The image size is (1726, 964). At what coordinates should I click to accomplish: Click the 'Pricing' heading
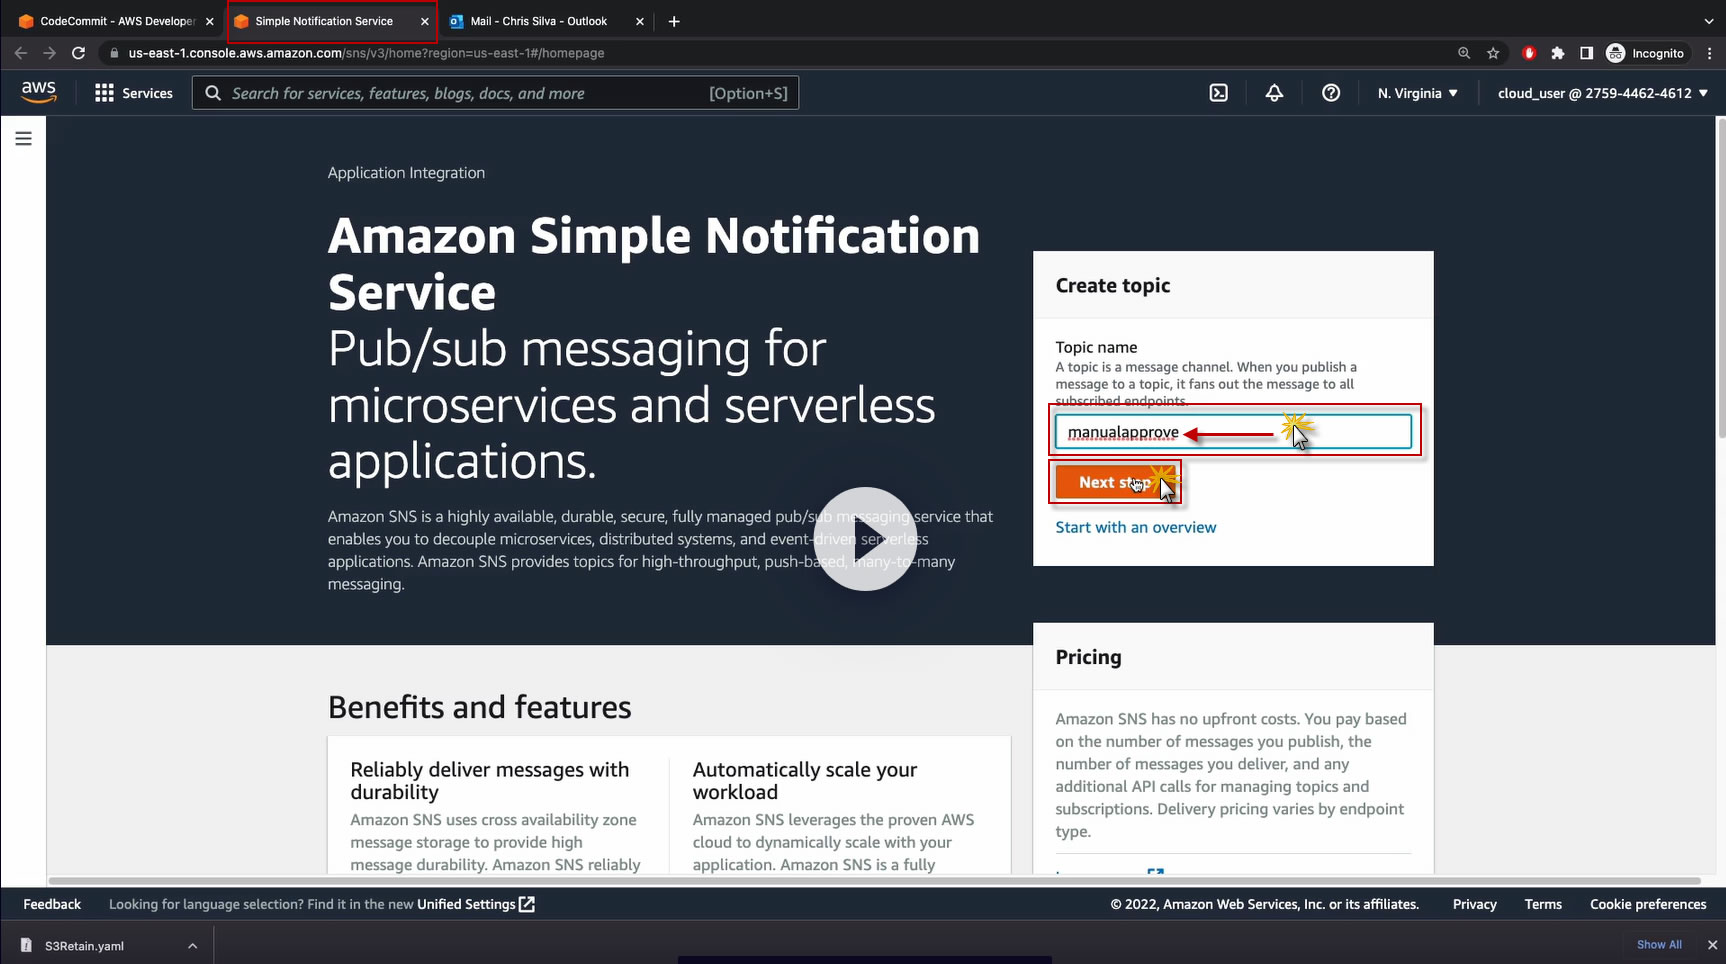(1088, 657)
